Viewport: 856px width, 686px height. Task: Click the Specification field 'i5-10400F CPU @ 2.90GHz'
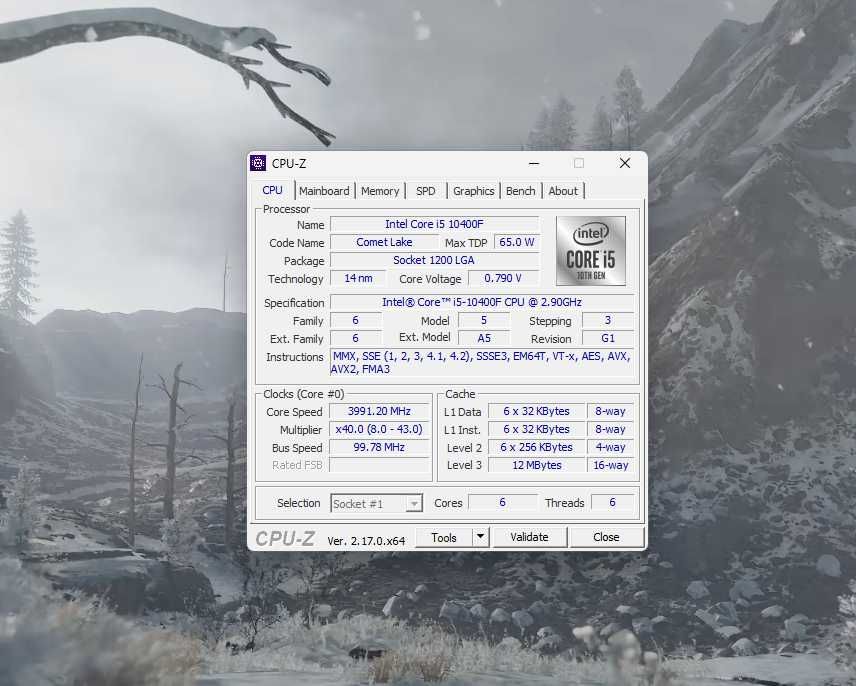point(482,302)
